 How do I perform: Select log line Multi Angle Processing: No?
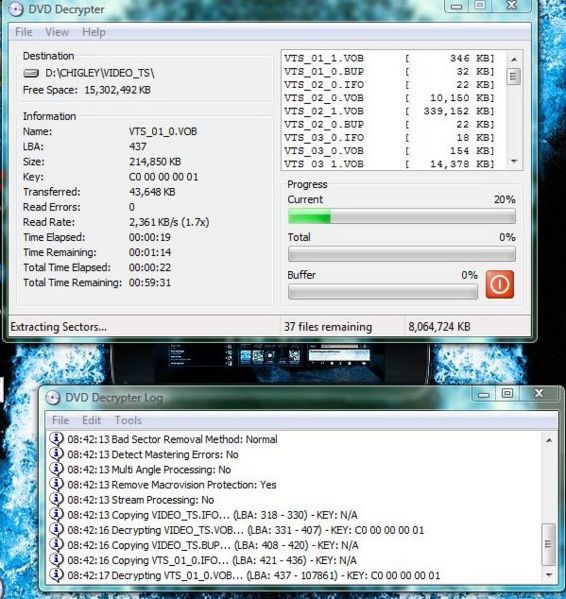tap(149, 469)
